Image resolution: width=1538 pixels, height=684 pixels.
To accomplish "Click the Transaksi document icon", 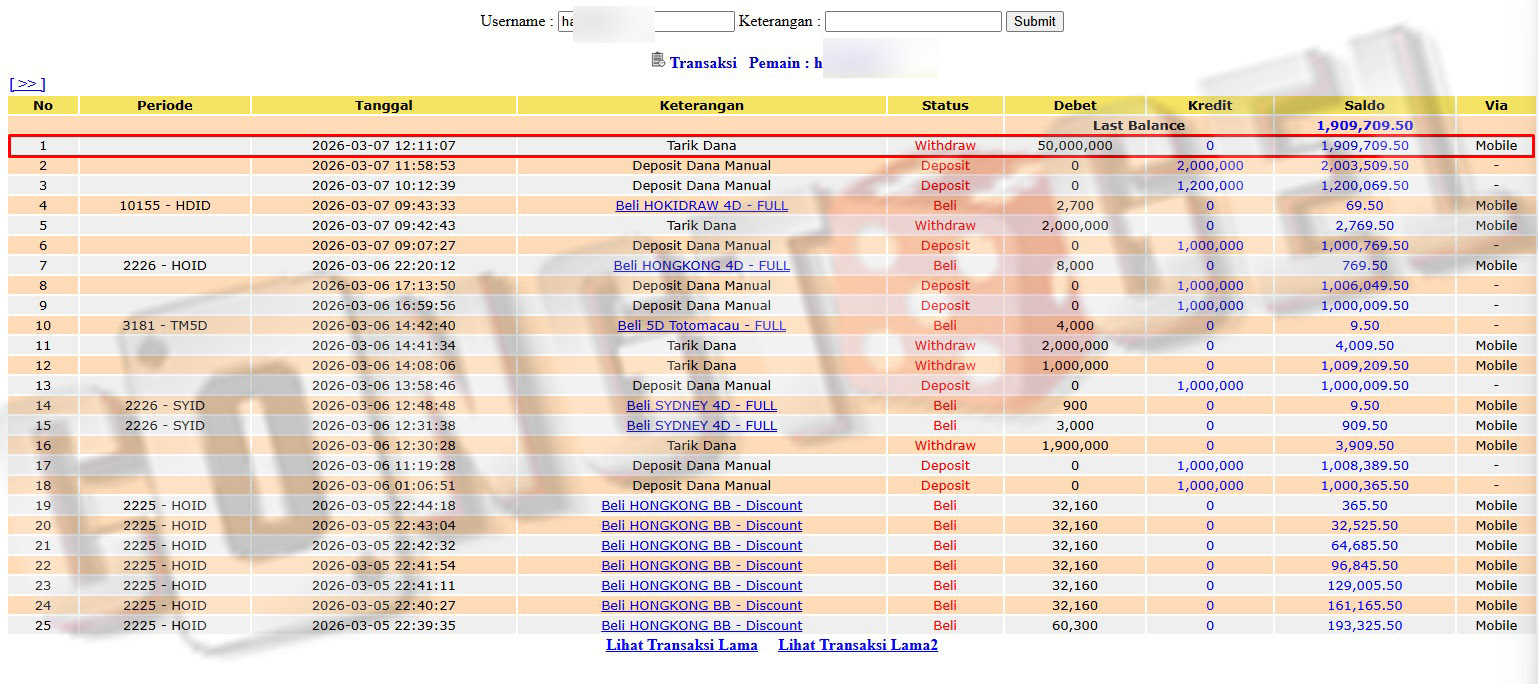I will point(658,60).
